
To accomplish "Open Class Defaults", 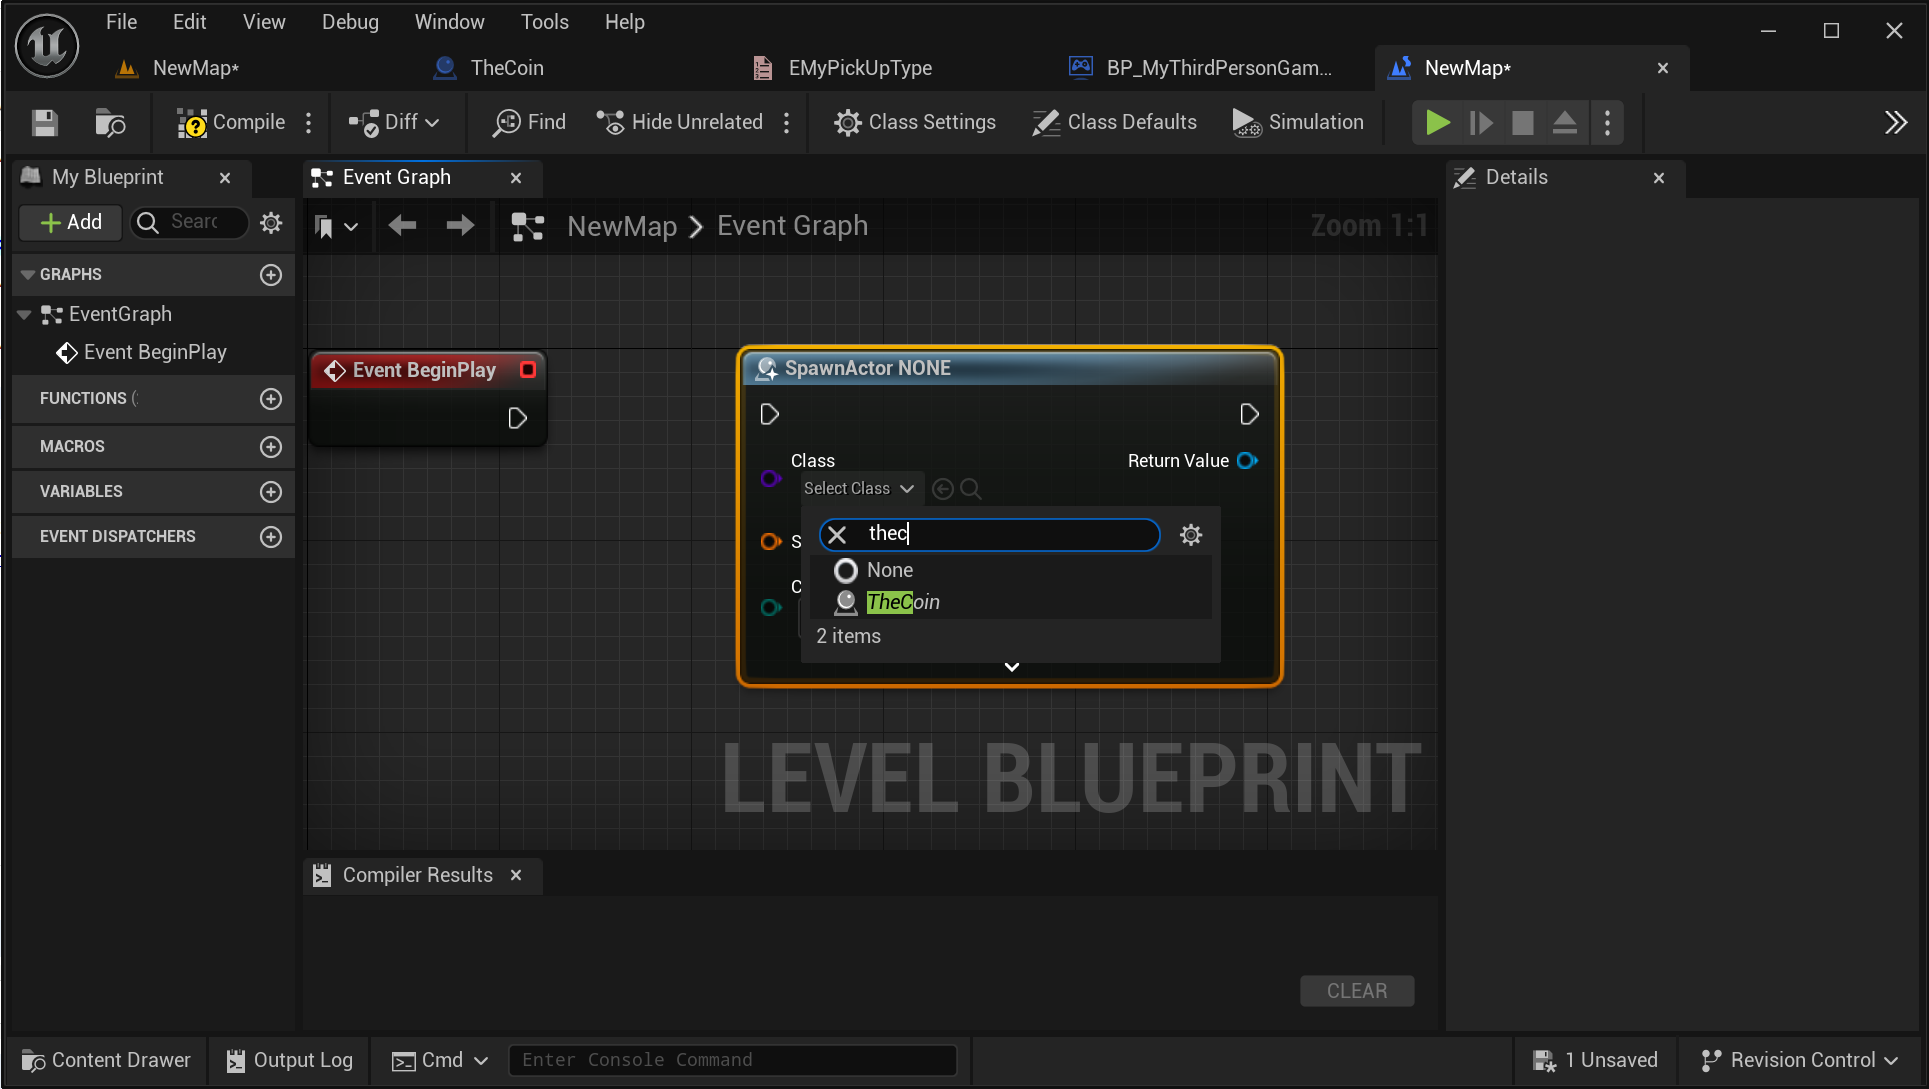I will pyautogui.click(x=1114, y=122).
